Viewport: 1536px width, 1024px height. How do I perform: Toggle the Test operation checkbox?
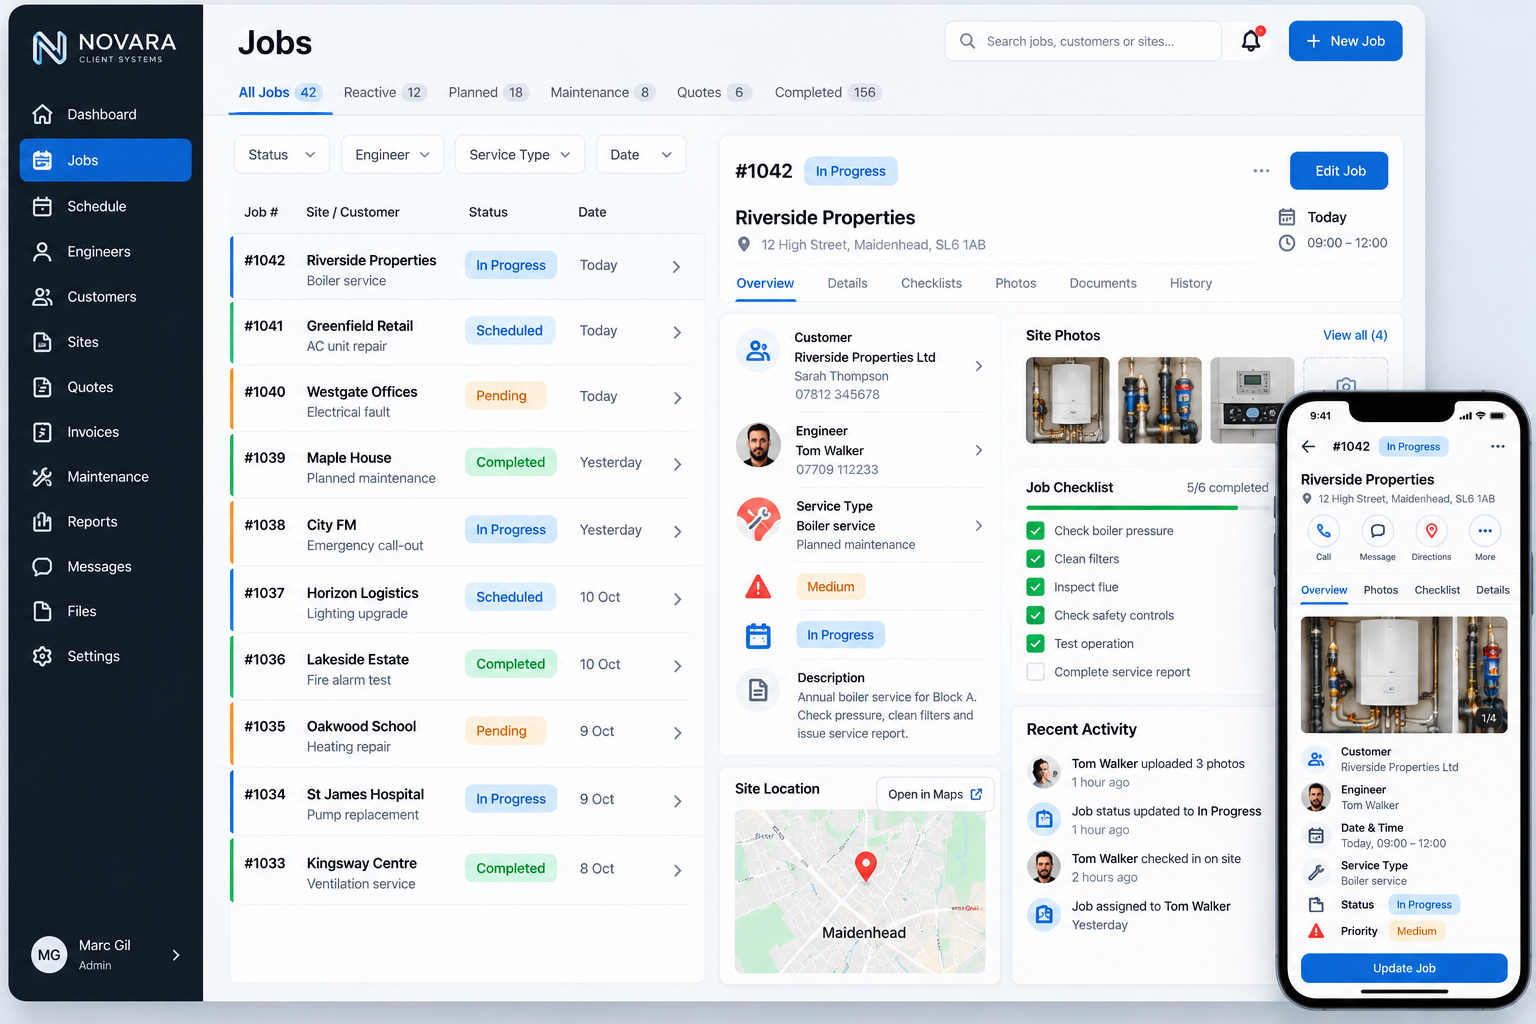1035,644
